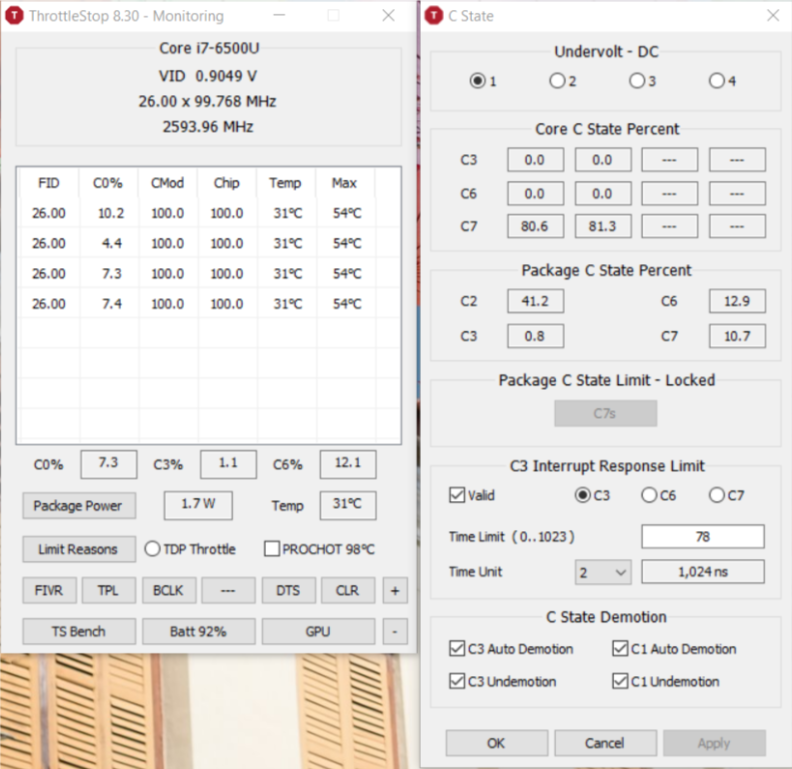This screenshot has width=792, height=769.
Task: Enable the PROCHOT 98°C checkbox
Action: pyautogui.click(x=272, y=549)
